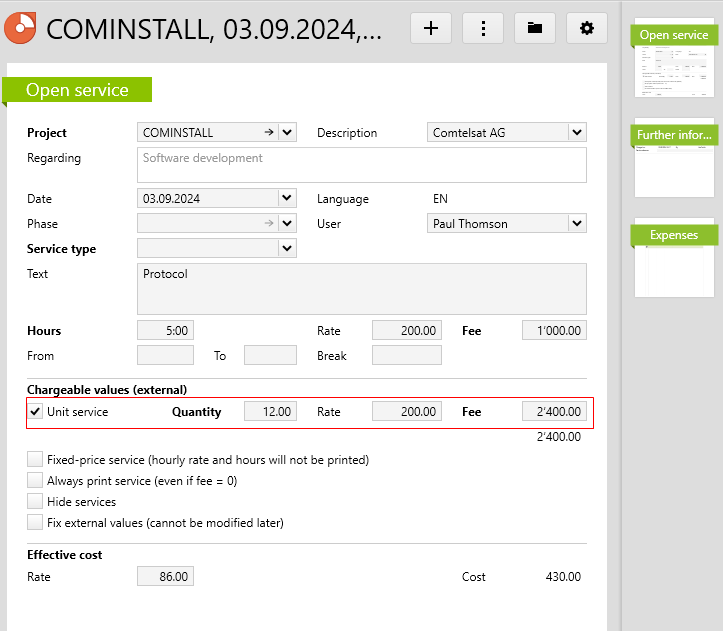Enable the Fixed-price service checkbox

[x=36, y=460]
